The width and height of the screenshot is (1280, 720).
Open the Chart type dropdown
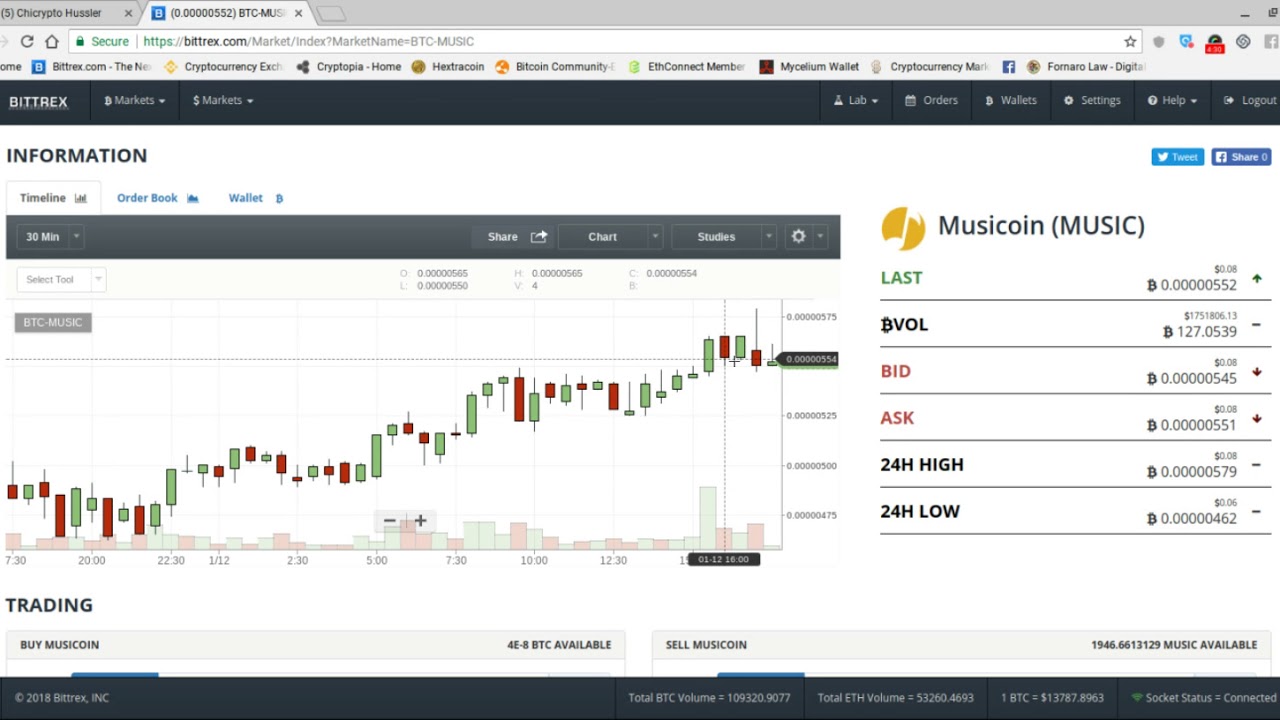pyautogui.click(x=610, y=237)
